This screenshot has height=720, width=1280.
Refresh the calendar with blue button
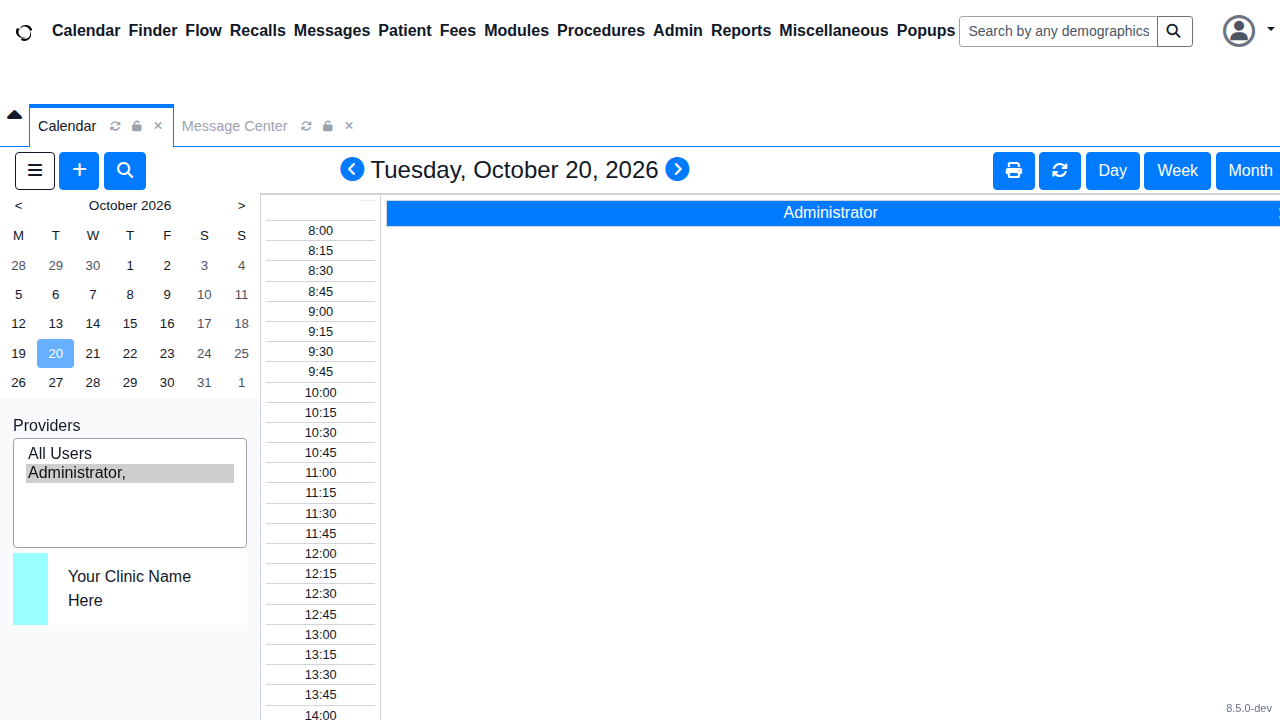(x=1060, y=171)
